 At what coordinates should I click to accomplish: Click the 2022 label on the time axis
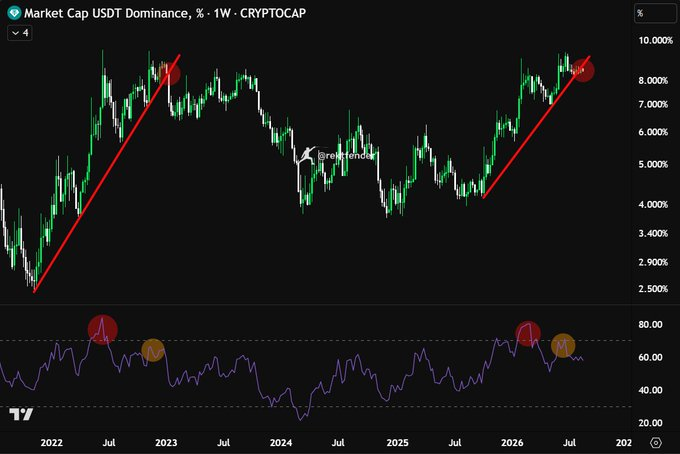52,443
